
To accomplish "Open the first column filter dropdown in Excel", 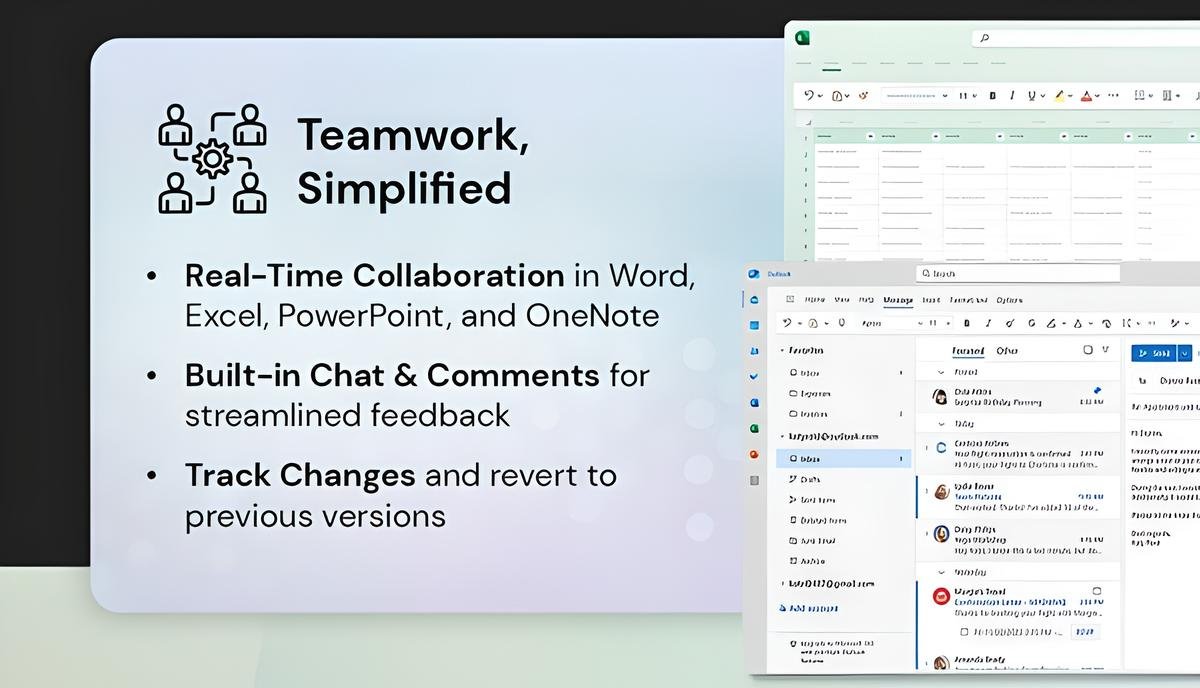I will (871, 135).
